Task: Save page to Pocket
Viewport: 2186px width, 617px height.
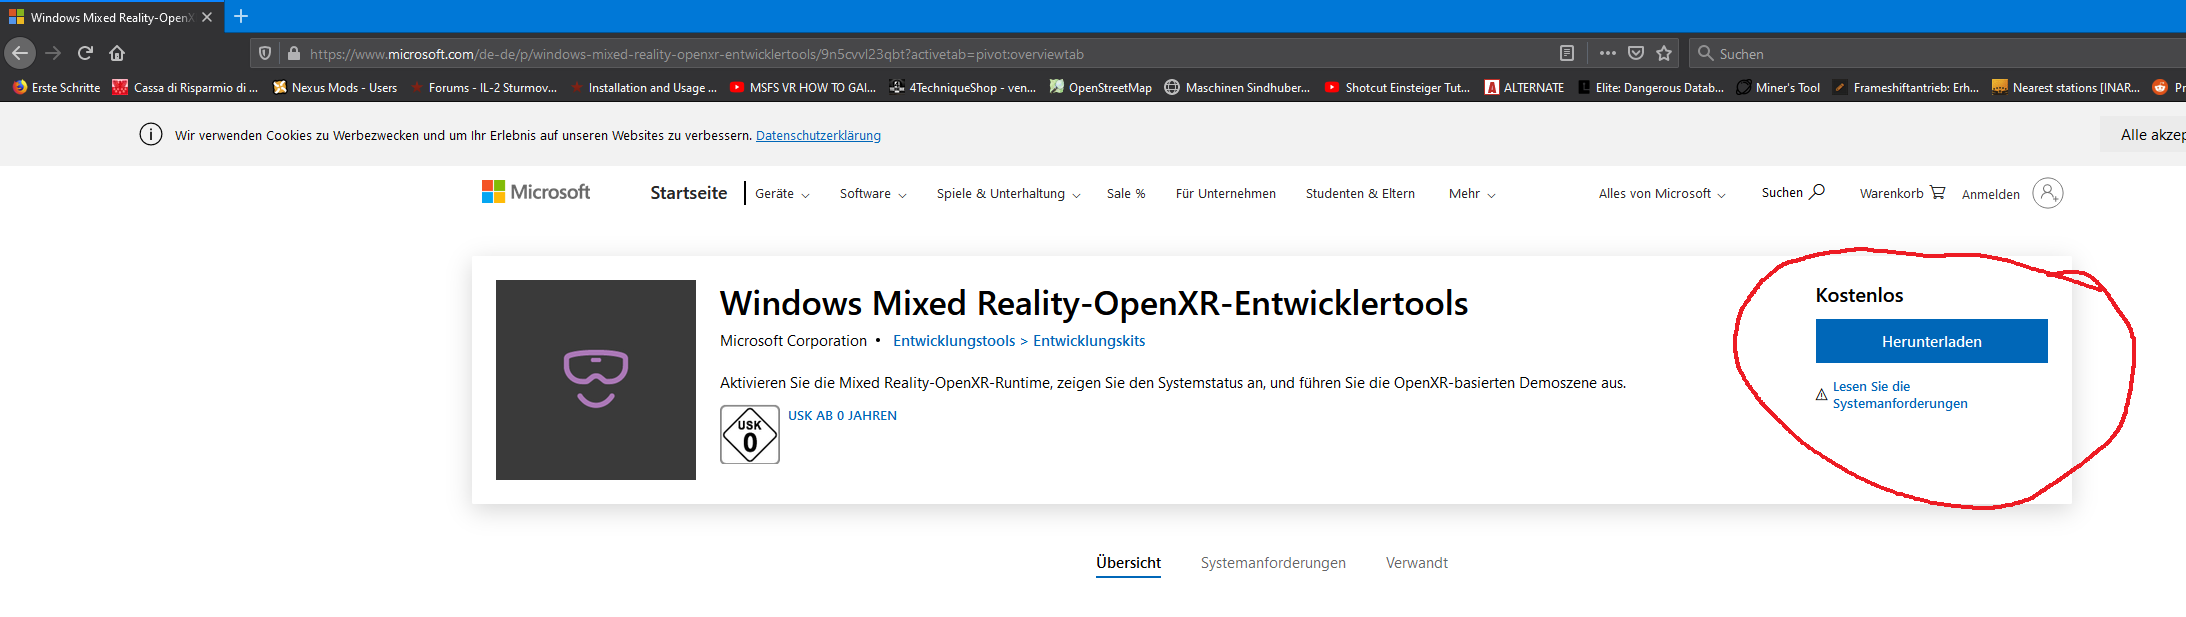Action: coord(1636,53)
